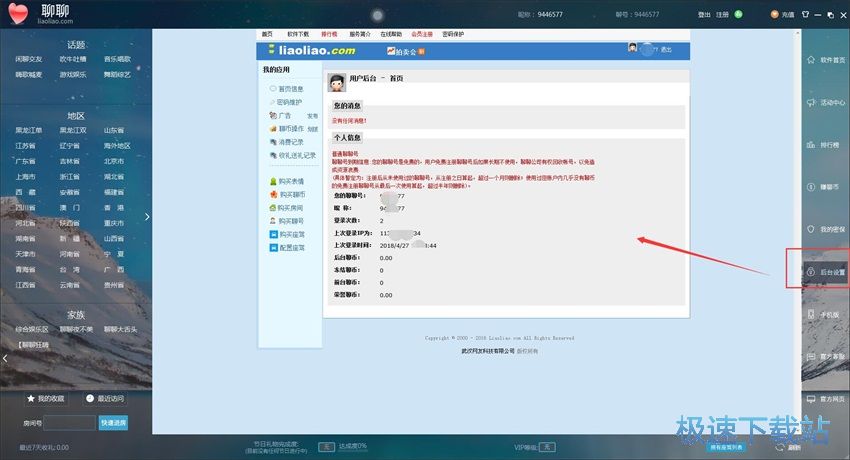Click the 购买表情 green person icon
The image size is (850, 460).
[273, 182]
